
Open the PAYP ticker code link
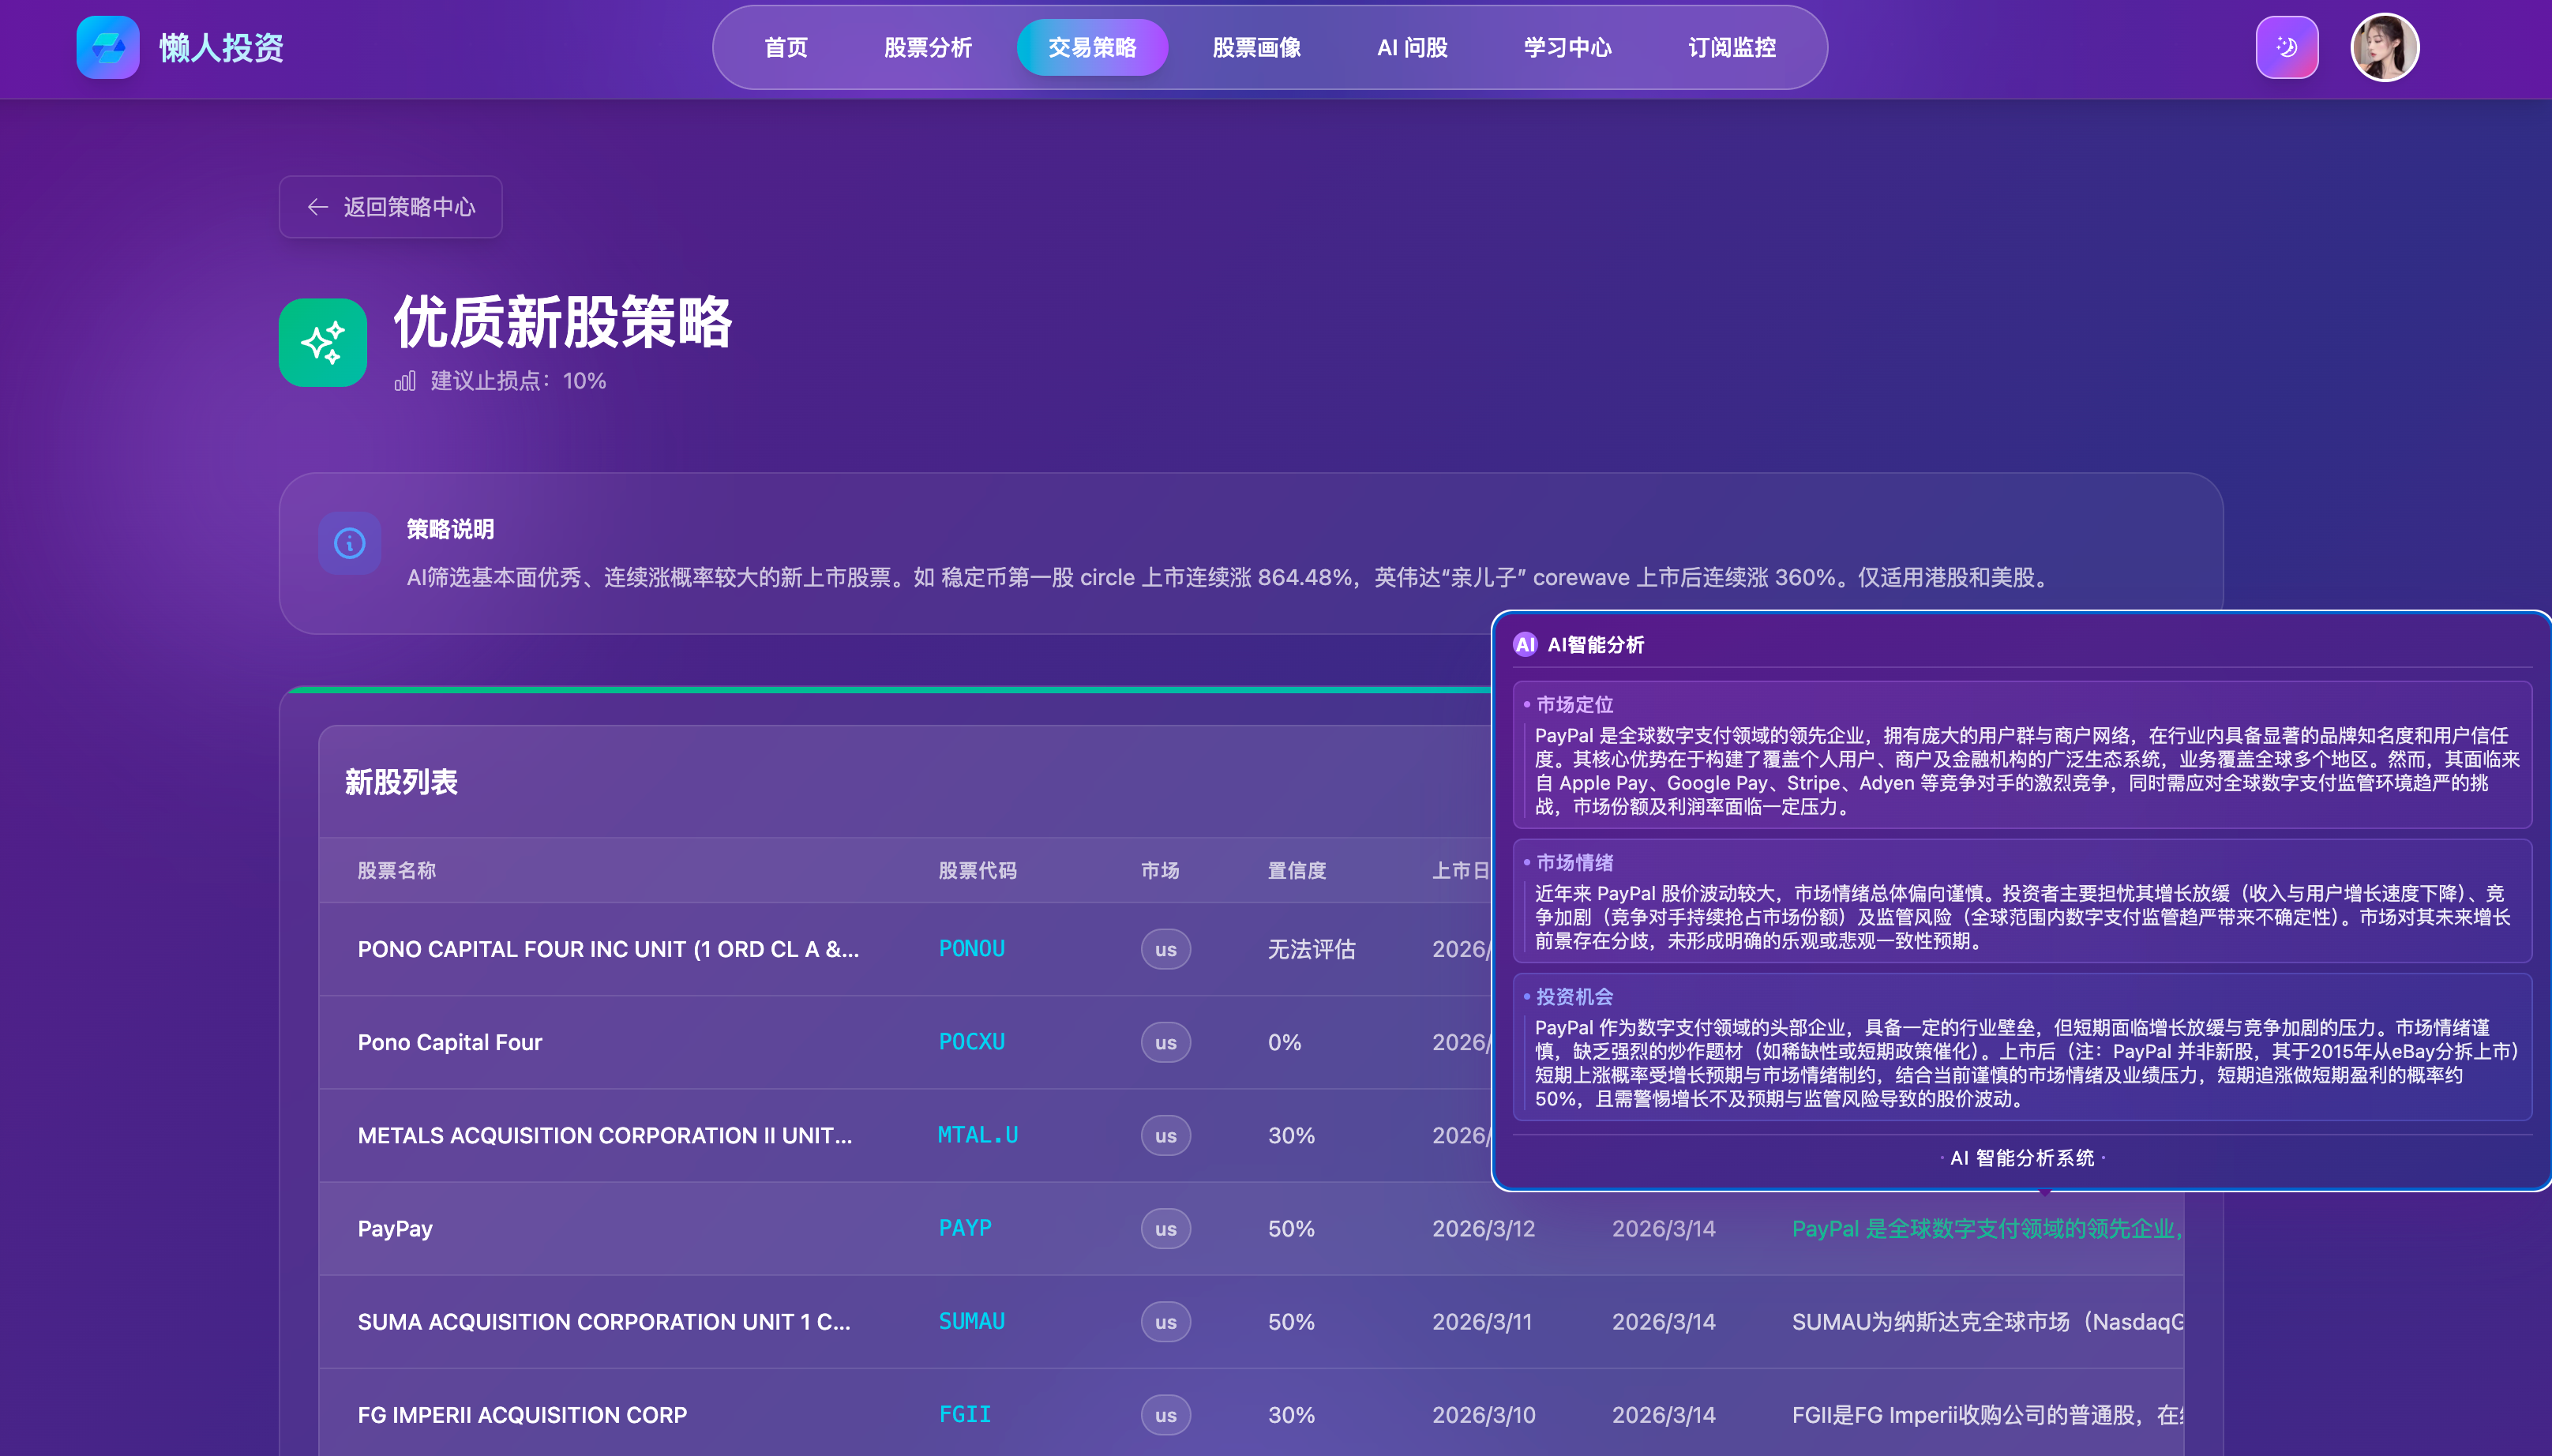pos(964,1228)
